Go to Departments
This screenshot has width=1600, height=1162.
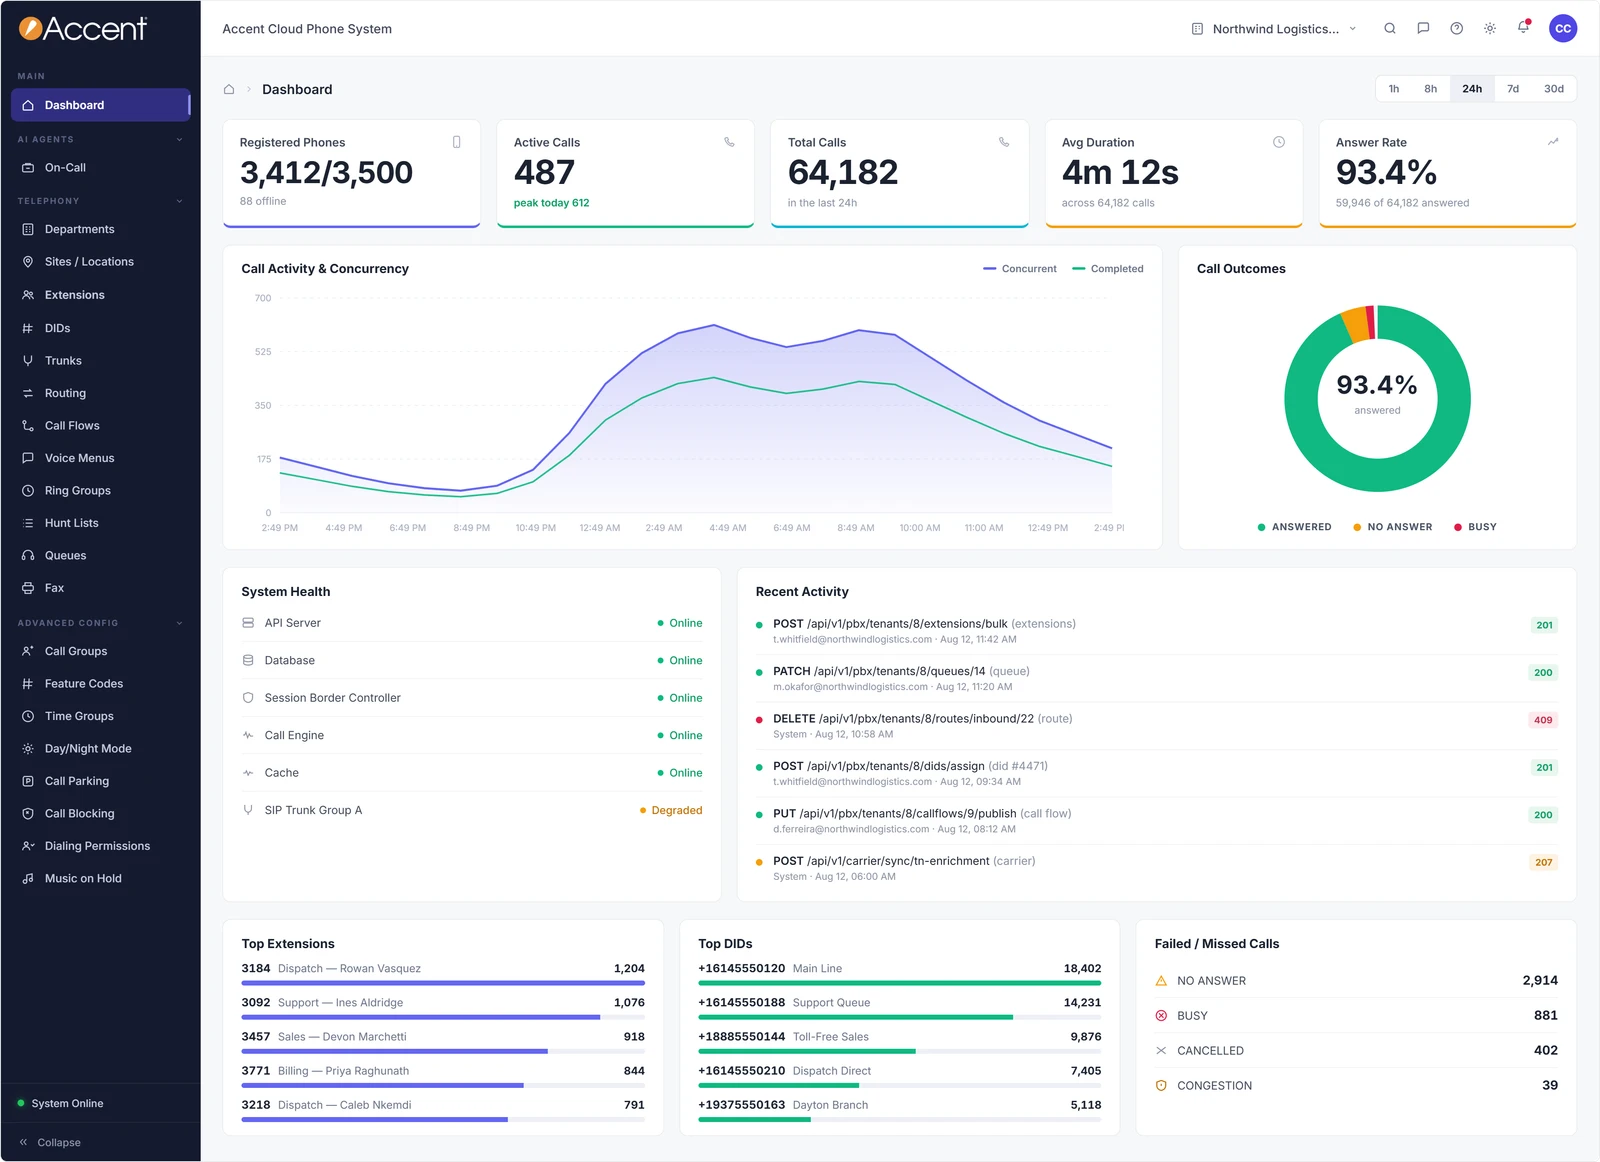point(100,230)
